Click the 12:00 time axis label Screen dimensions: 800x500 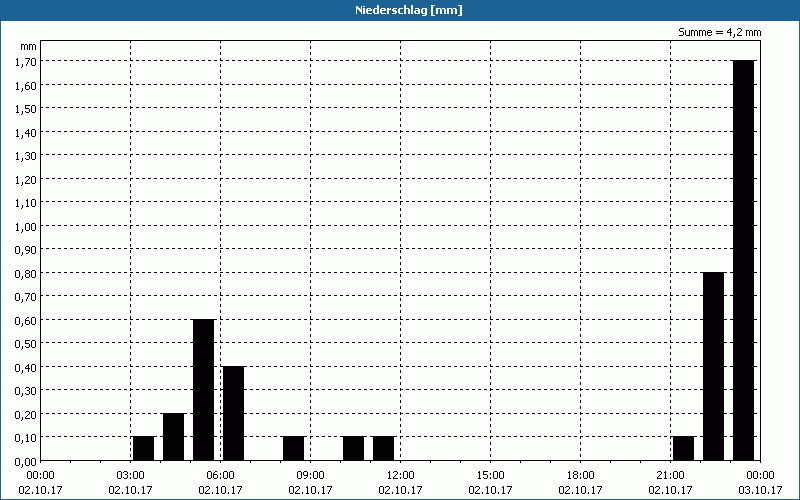(401, 476)
